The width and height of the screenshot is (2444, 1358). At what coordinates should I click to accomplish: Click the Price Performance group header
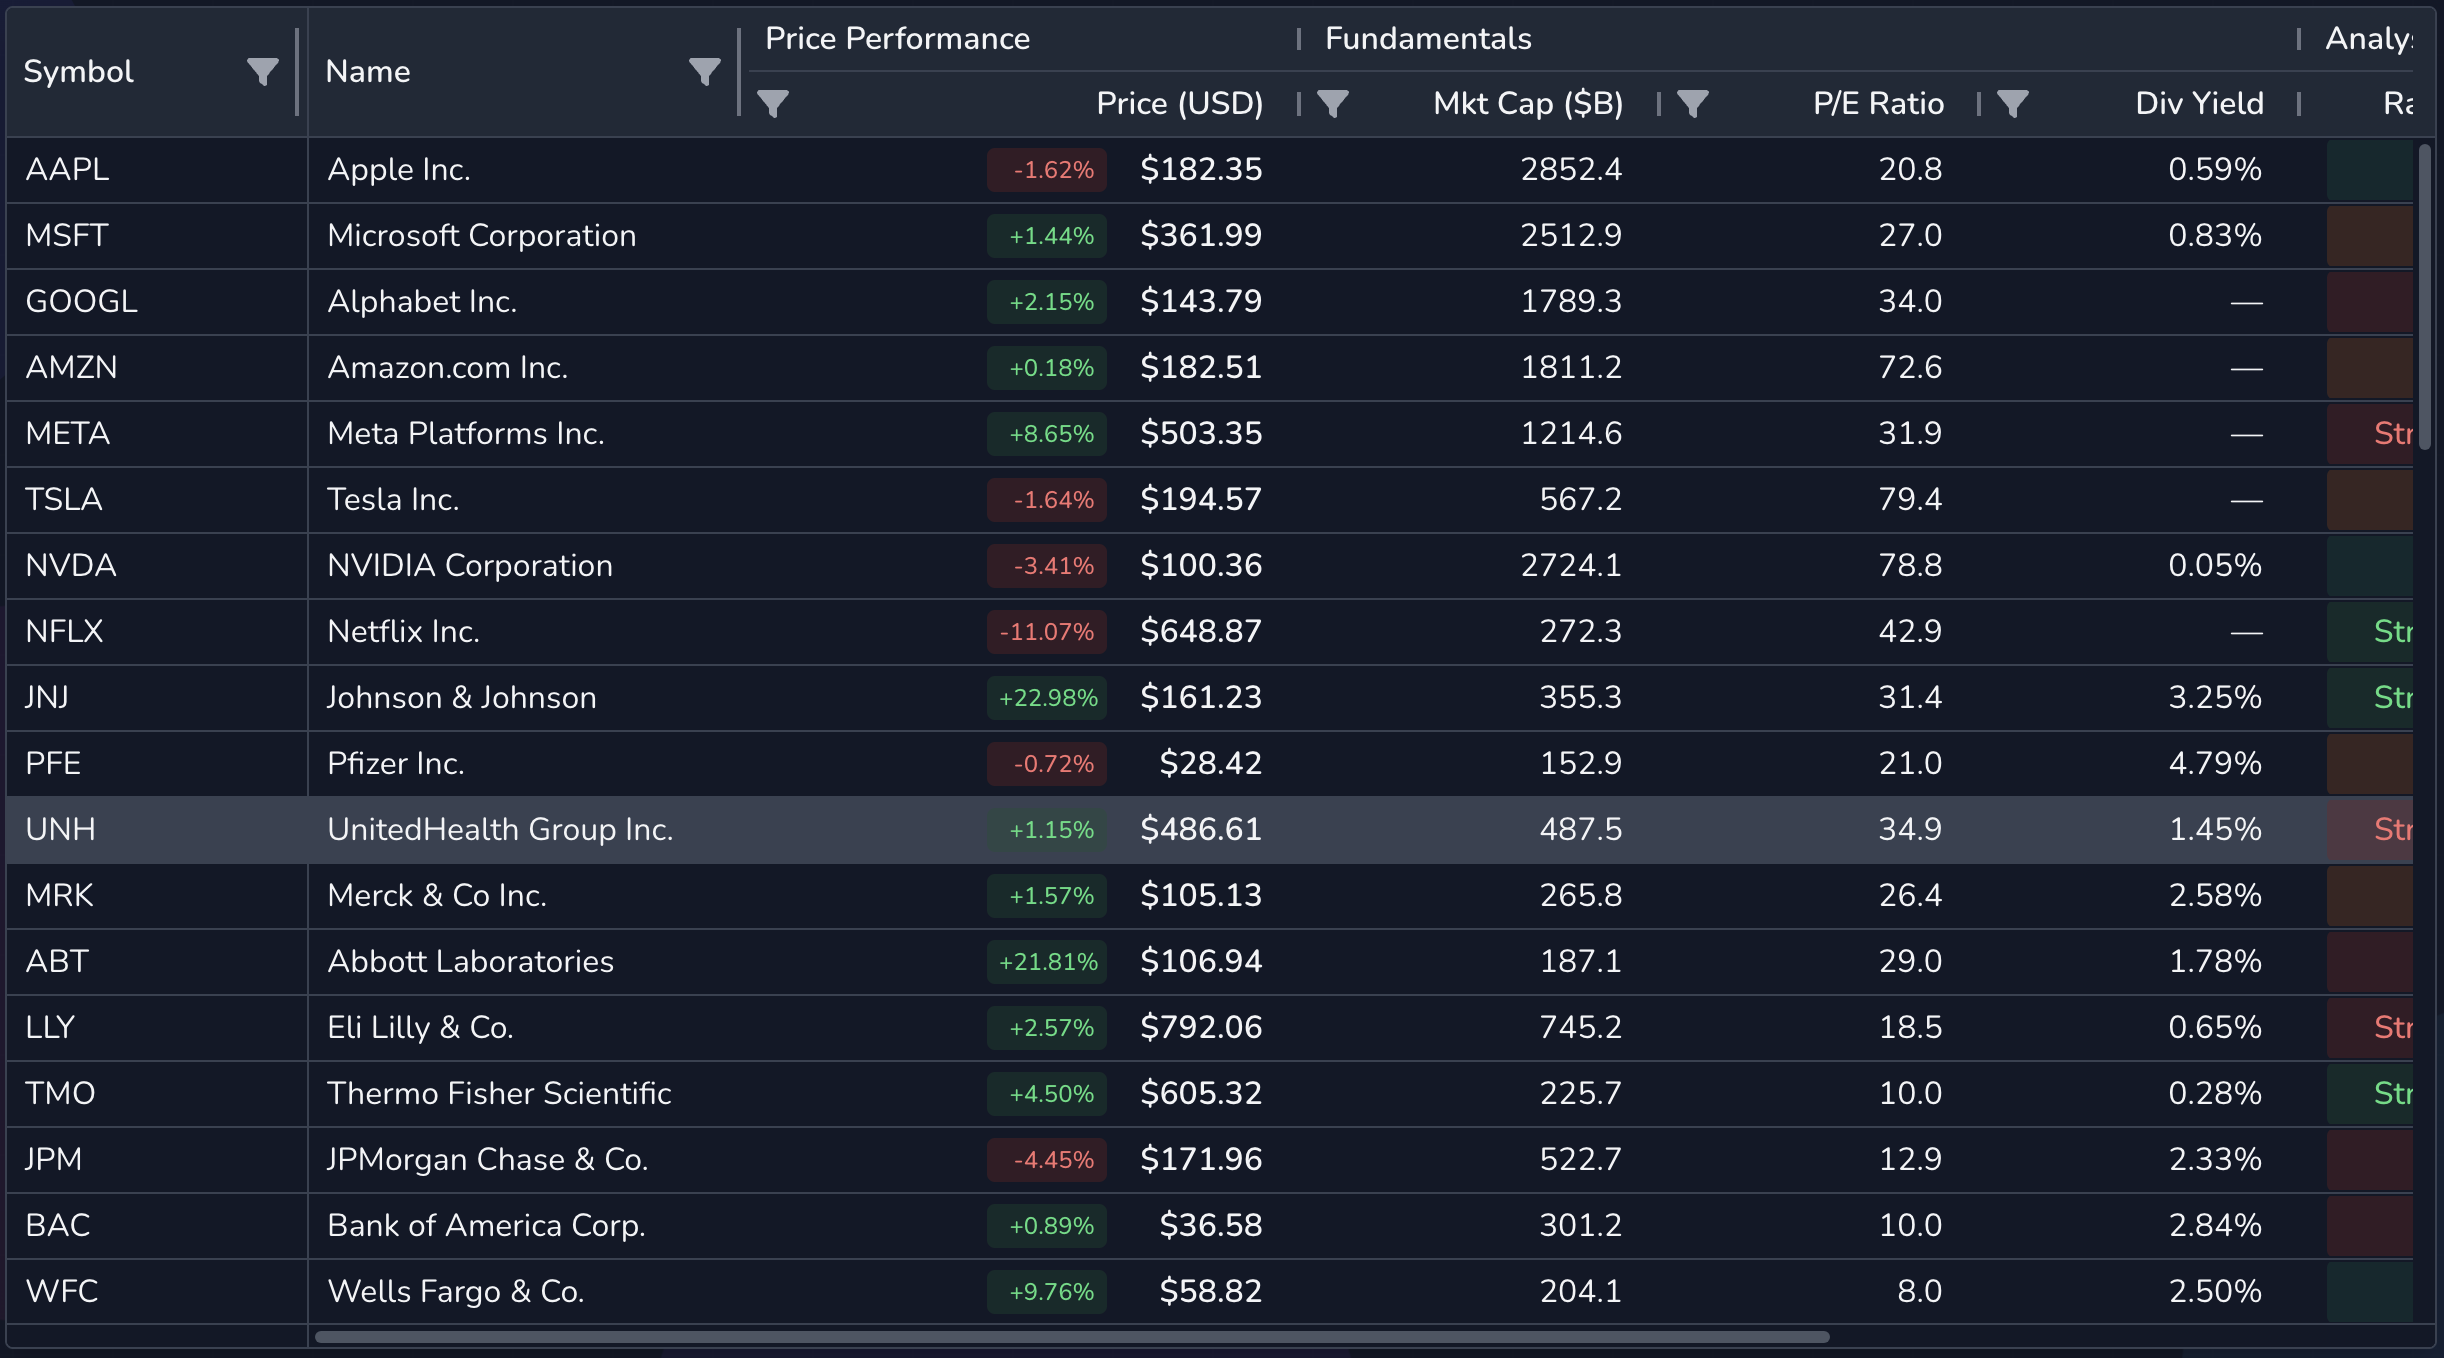tap(897, 39)
